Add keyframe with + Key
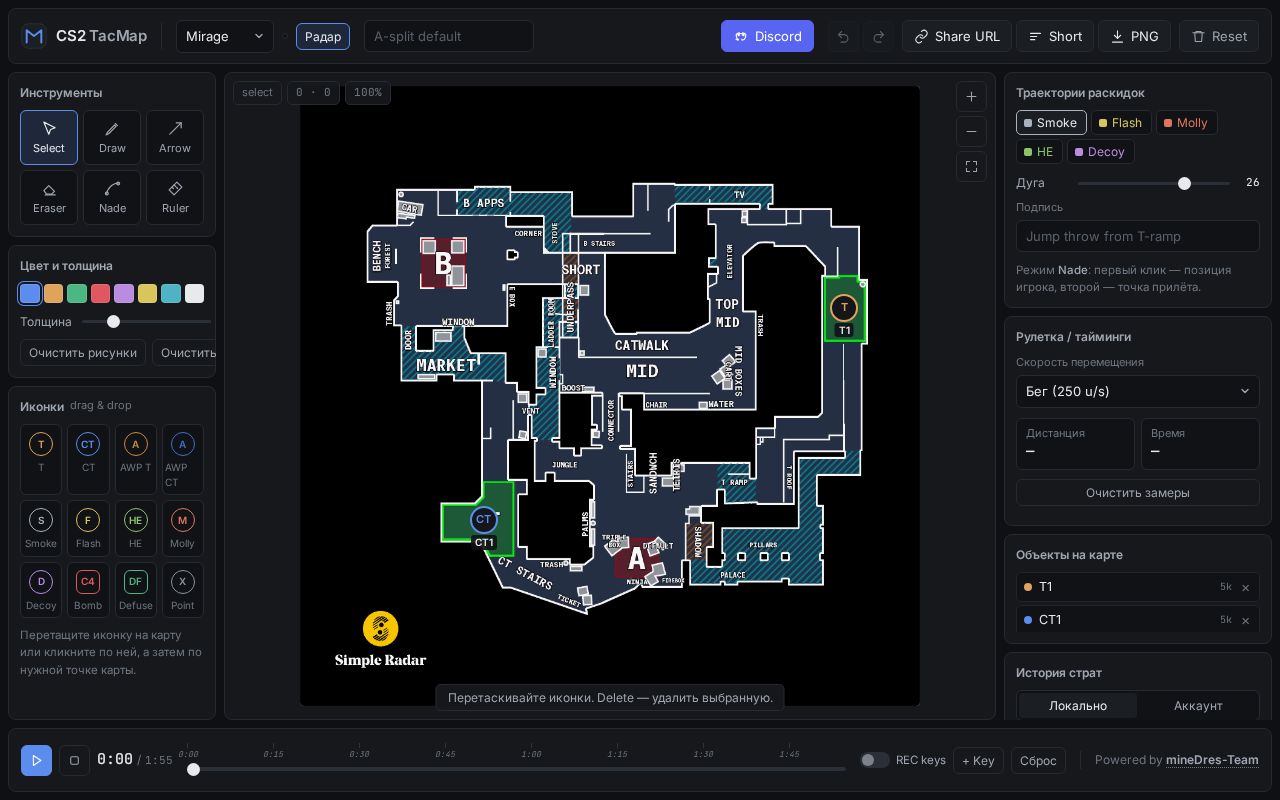This screenshot has height=800, width=1280. pos(978,760)
